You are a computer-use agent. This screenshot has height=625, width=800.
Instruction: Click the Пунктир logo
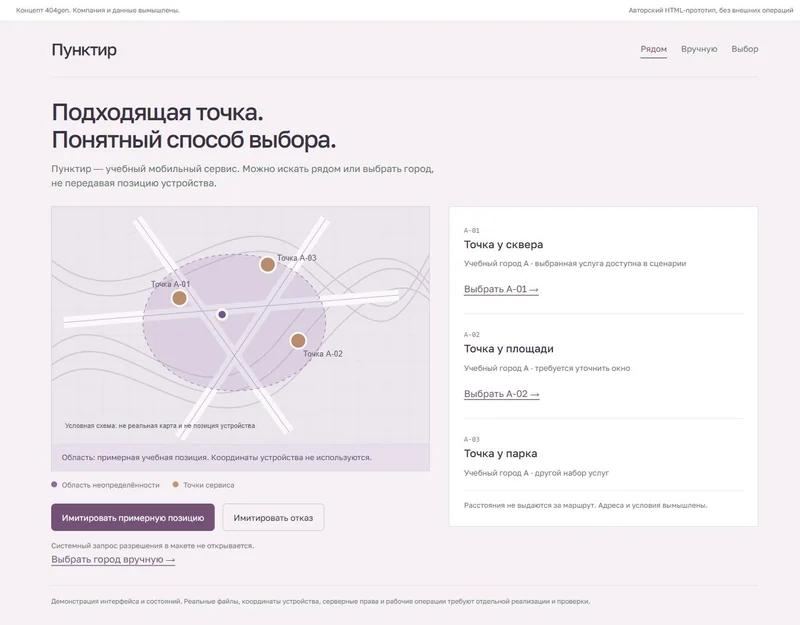(84, 49)
